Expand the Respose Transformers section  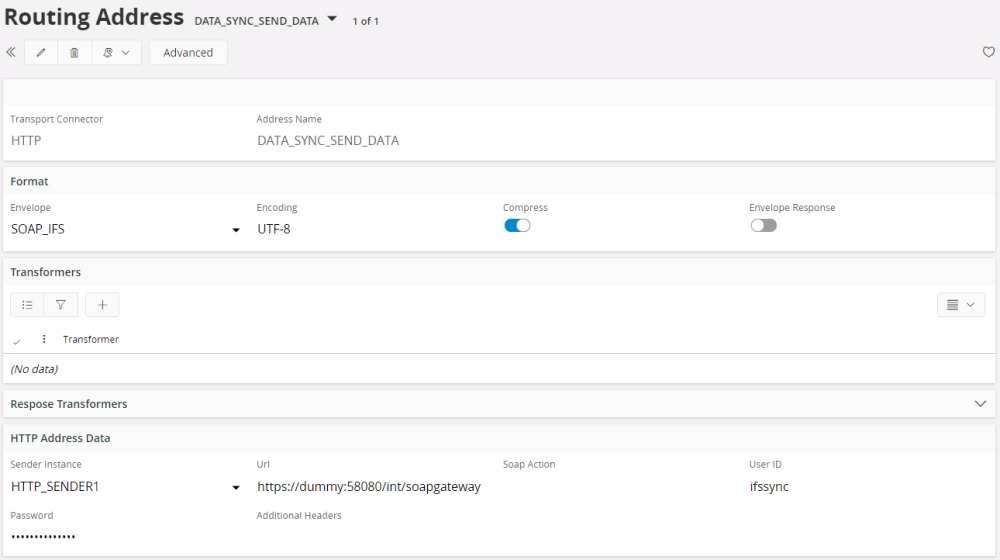[x=980, y=404]
